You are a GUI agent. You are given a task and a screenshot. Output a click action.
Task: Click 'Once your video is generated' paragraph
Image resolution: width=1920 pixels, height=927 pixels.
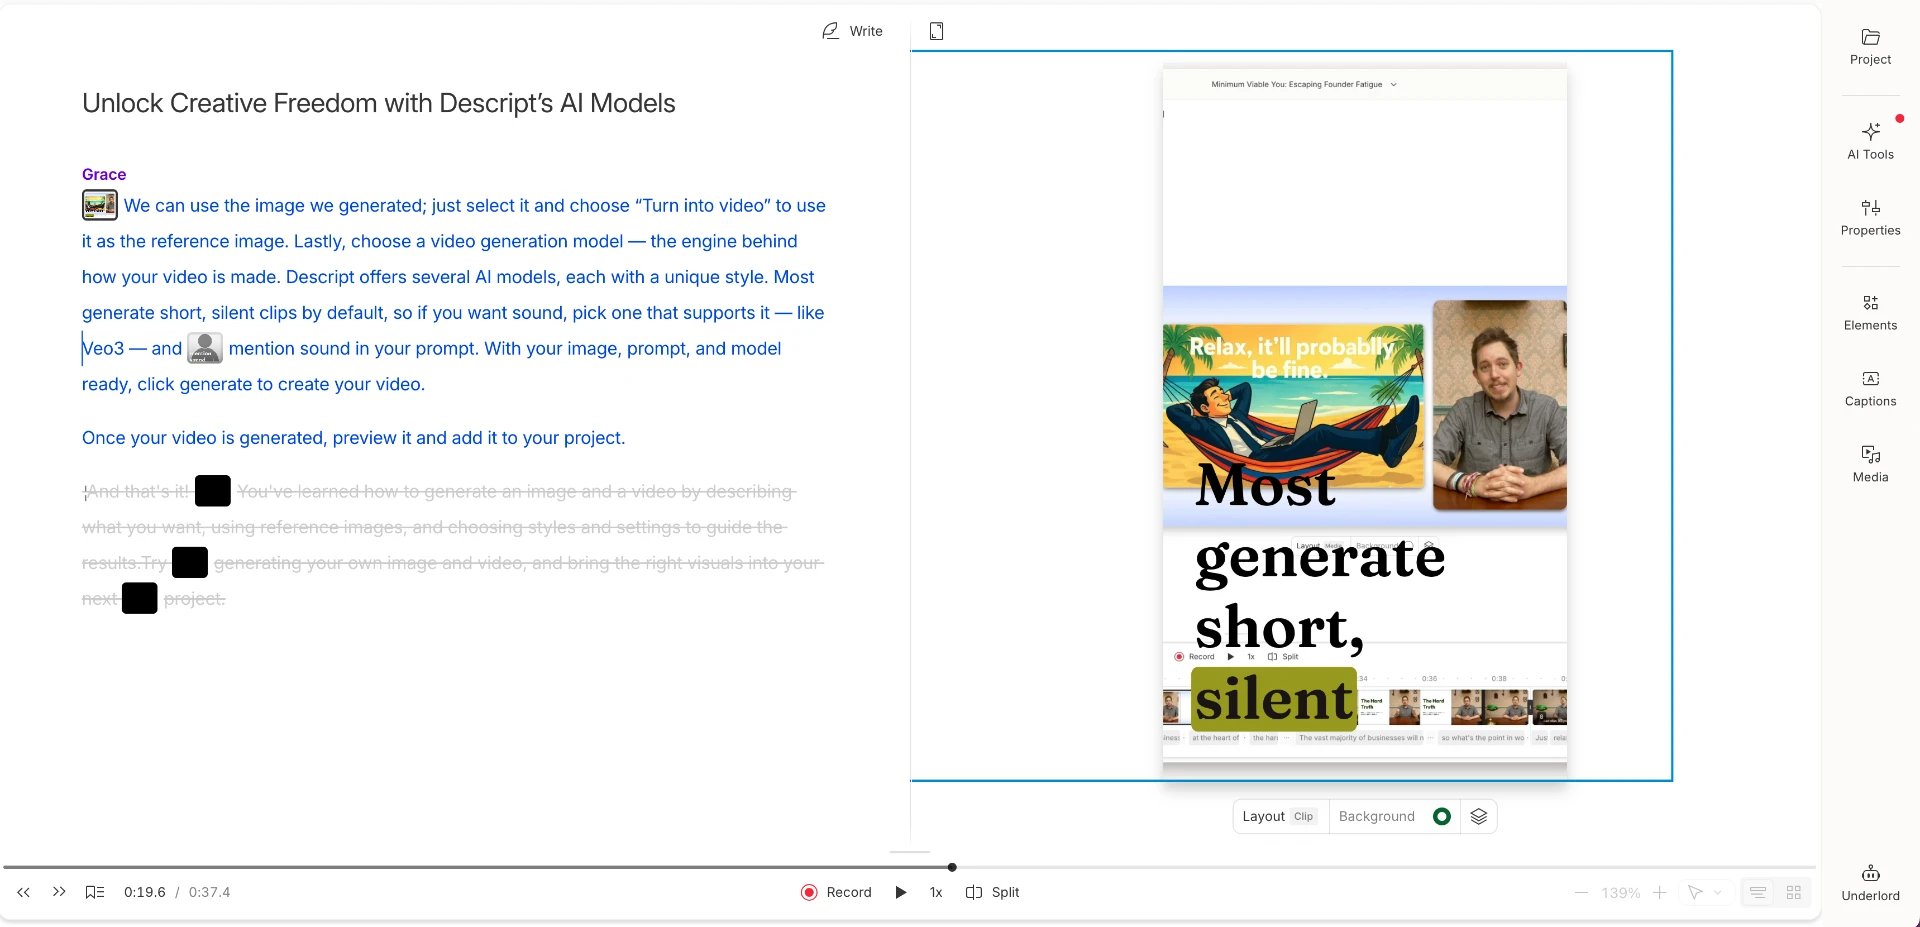click(353, 438)
